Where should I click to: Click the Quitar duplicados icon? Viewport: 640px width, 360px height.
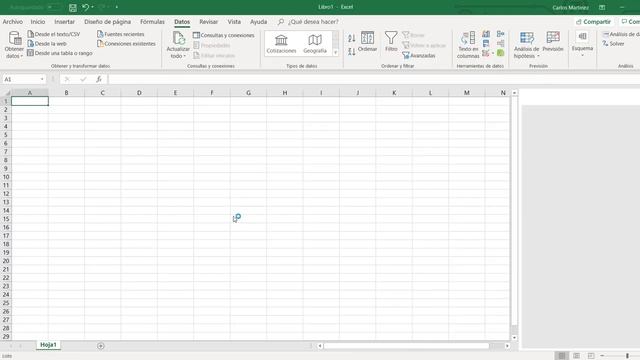486,43
